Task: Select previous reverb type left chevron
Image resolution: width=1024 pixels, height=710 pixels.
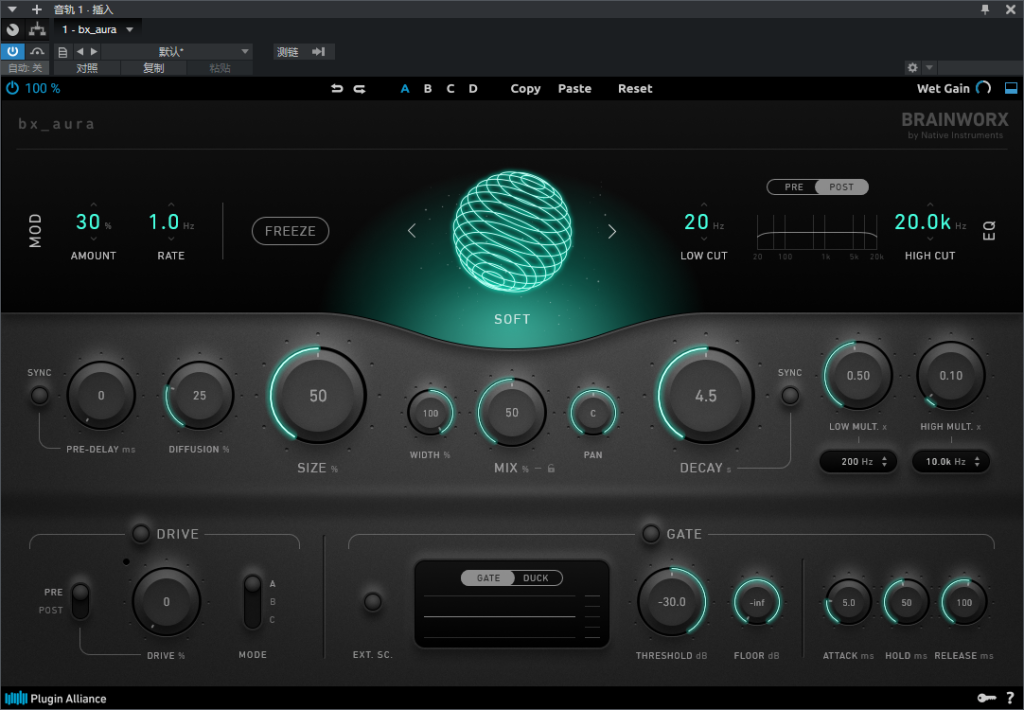Action: (x=412, y=231)
